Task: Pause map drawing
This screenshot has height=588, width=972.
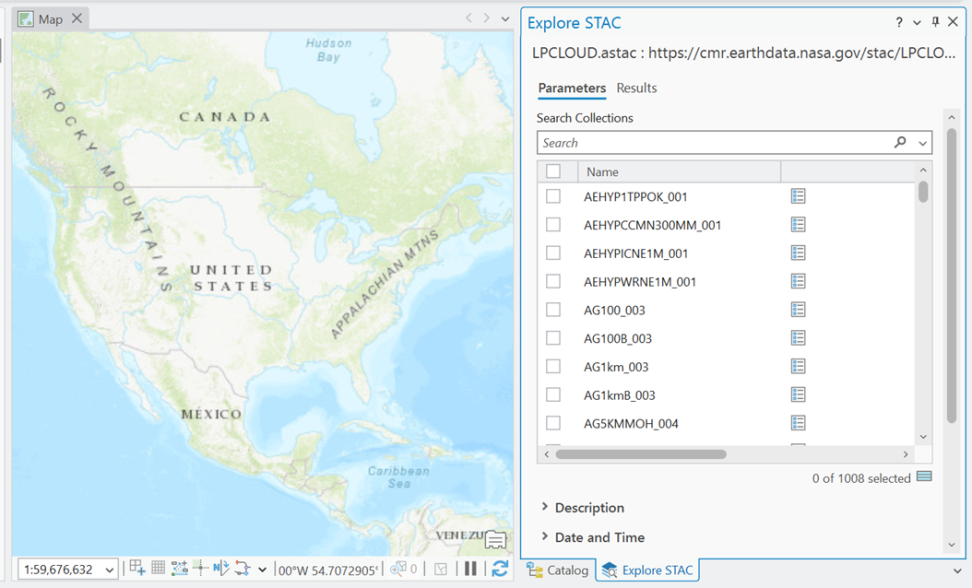Action: click(x=471, y=569)
